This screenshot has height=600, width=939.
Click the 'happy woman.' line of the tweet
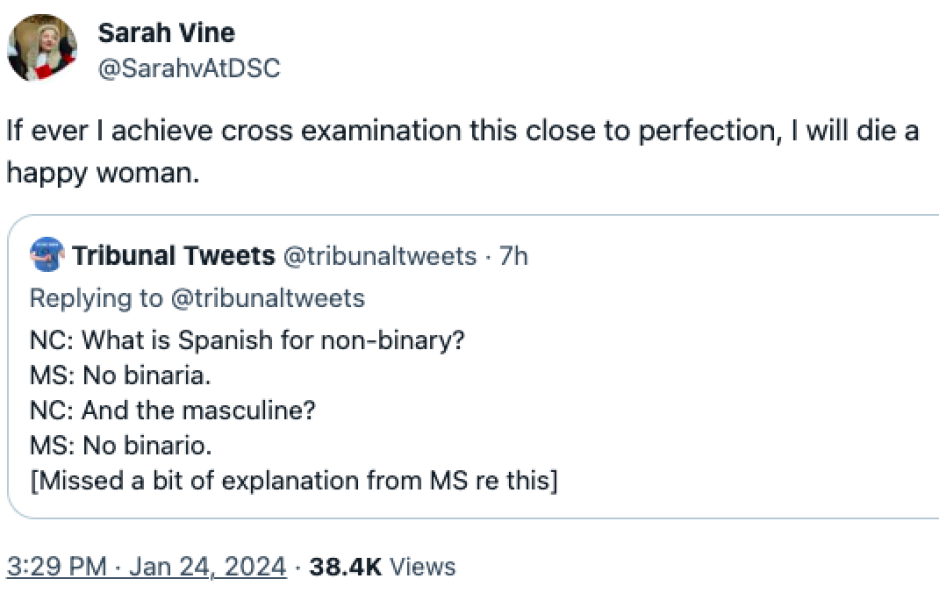pyautogui.click(x=103, y=172)
